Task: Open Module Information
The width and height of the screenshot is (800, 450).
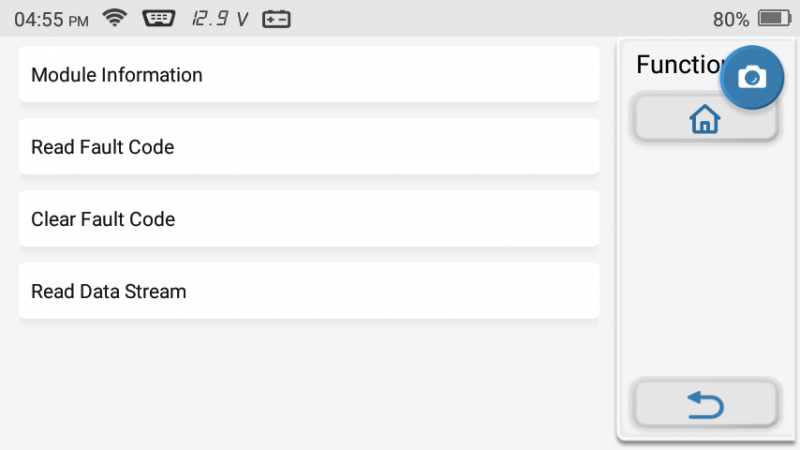Action: coord(309,74)
